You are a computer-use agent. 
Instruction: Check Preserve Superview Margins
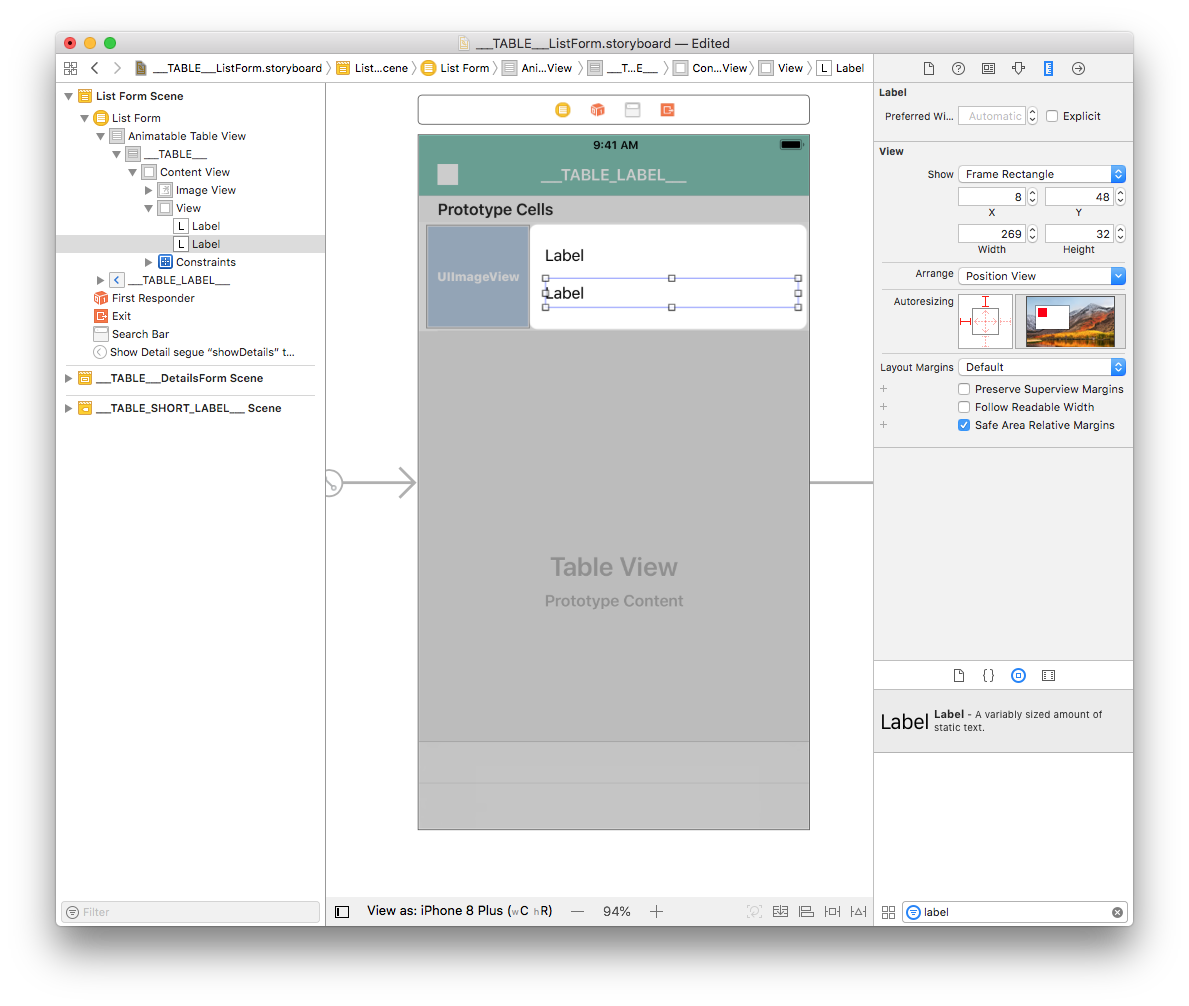964,389
